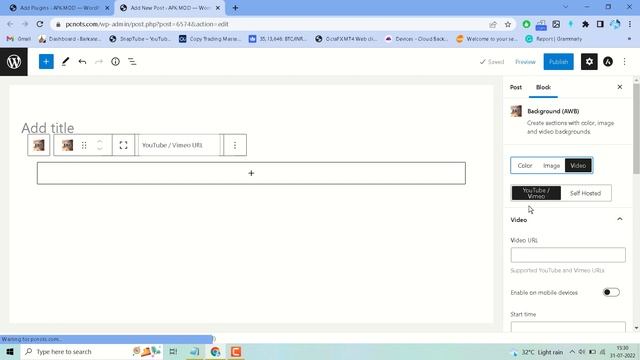Open block toolbar Options three dots
This screenshot has height=360, width=640.
[x=235, y=145]
